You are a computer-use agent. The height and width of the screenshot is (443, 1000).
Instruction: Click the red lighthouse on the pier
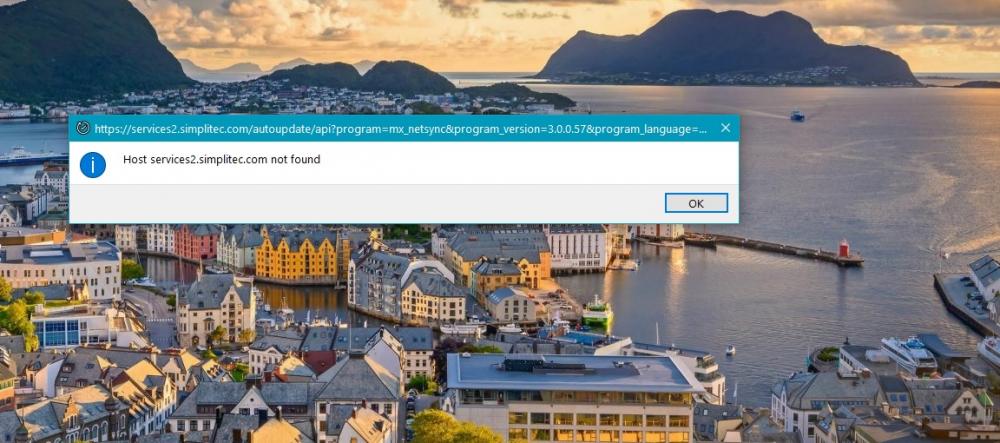tap(844, 249)
